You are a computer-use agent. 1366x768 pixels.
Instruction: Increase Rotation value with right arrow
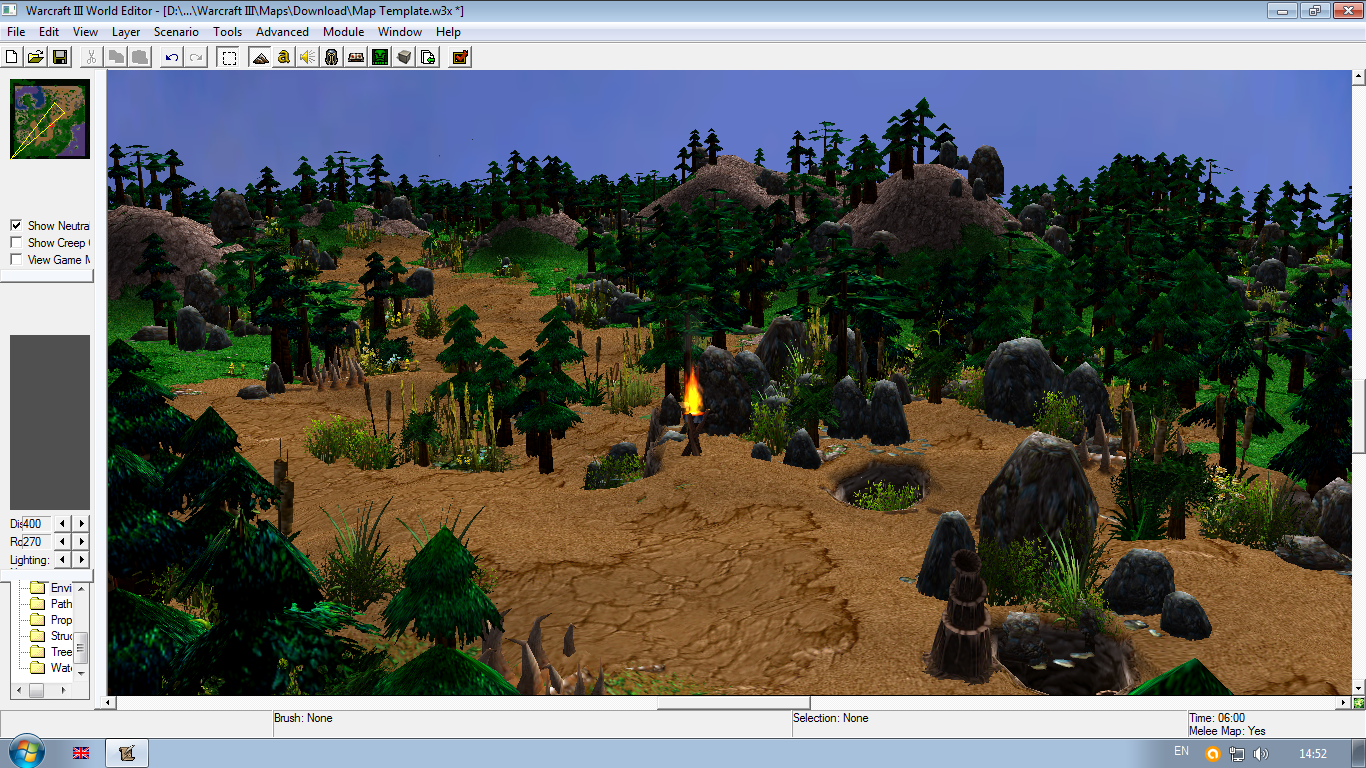tap(81, 541)
